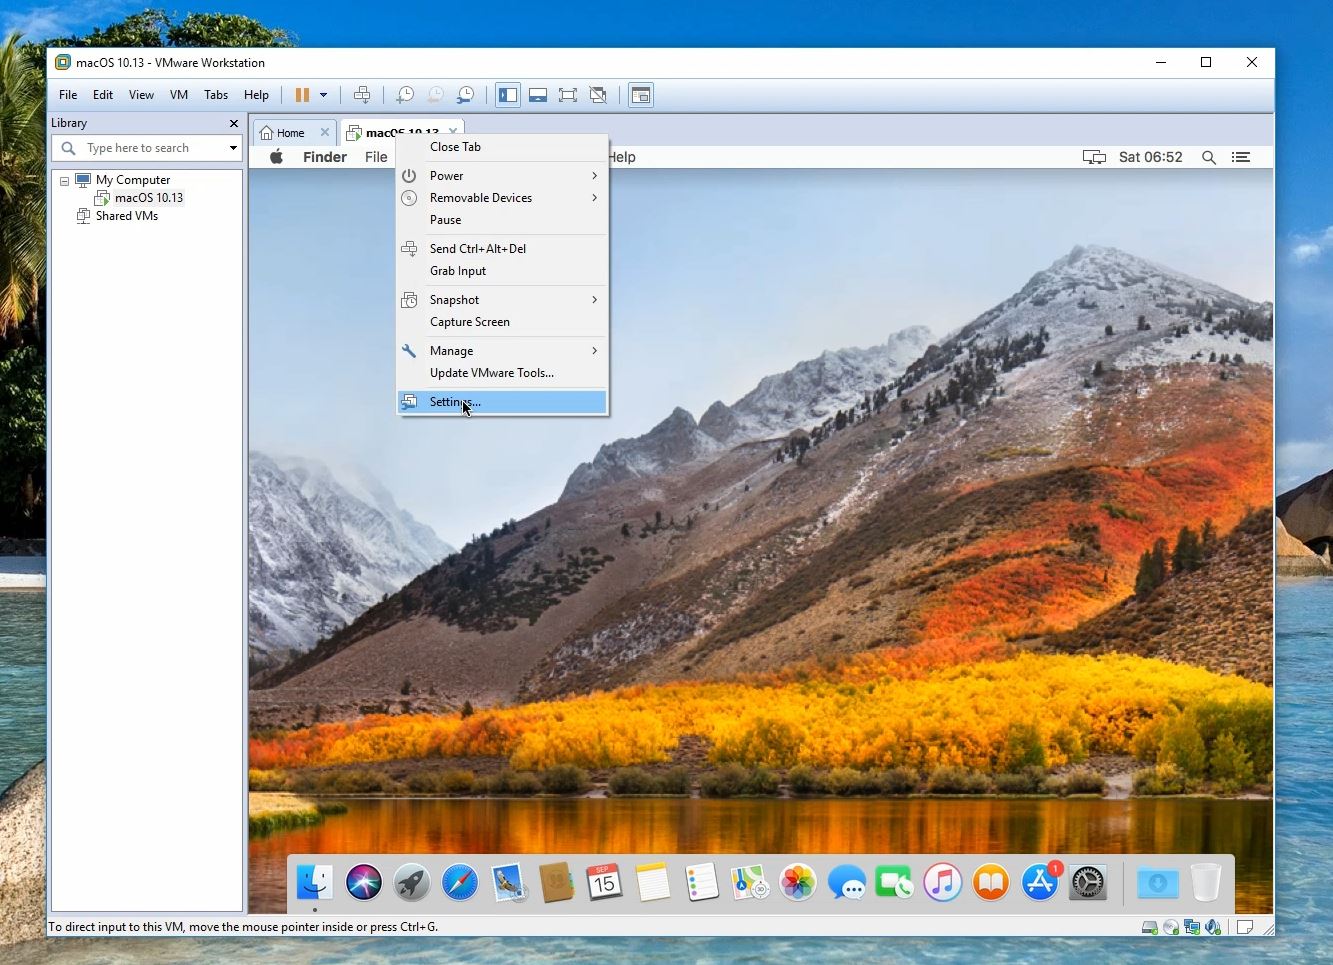Screen dimensions: 1333x965
Task: Choose Update VMware Tools... menu entry
Action: click(502, 373)
